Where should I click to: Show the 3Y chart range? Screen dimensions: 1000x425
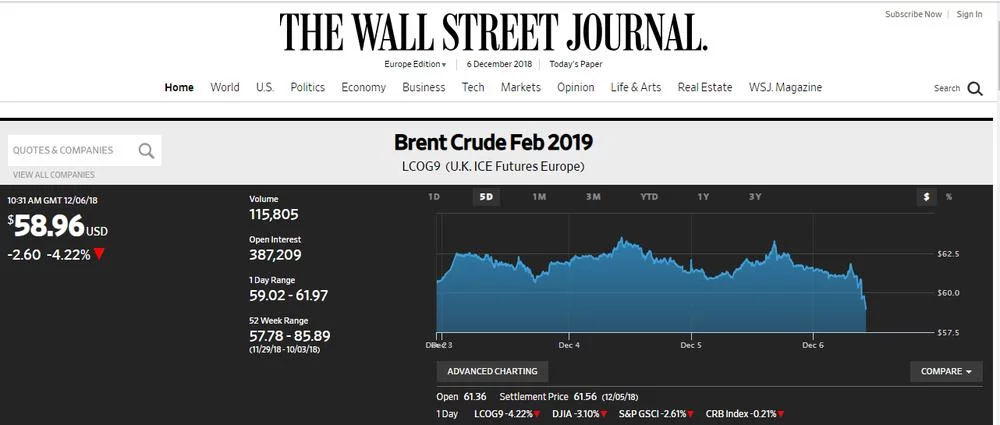pos(755,197)
